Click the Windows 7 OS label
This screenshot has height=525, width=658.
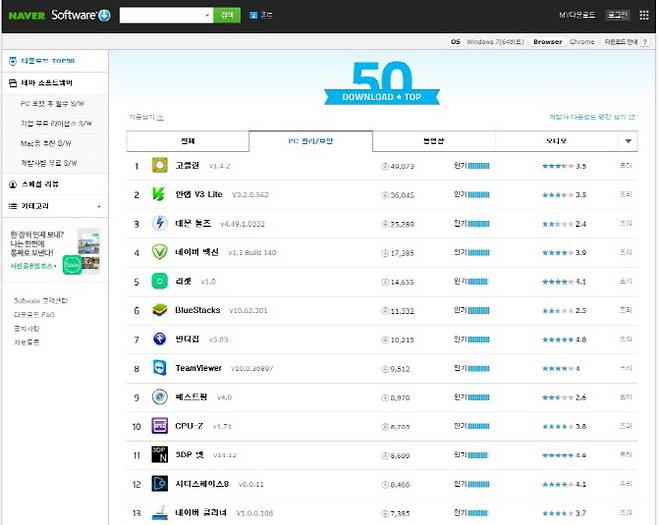coord(495,42)
